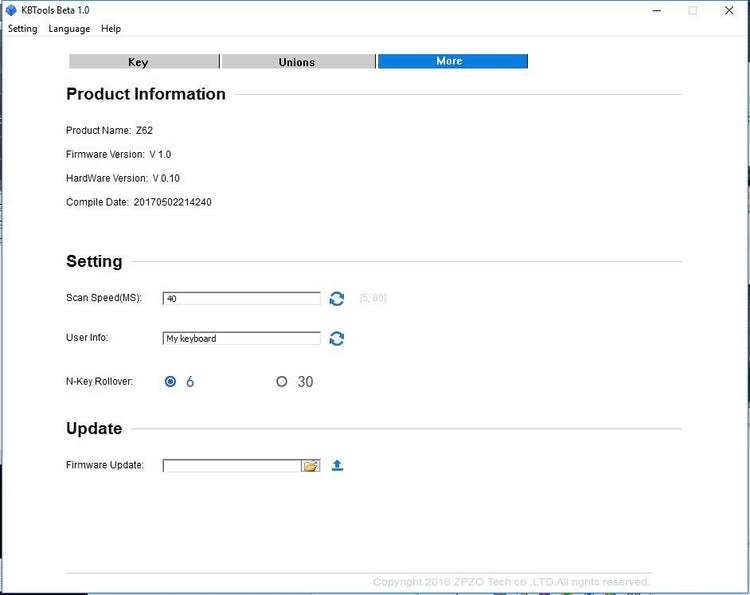Select 30-key rollover radio option
750x595 pixels.
[x=282, y=382]
